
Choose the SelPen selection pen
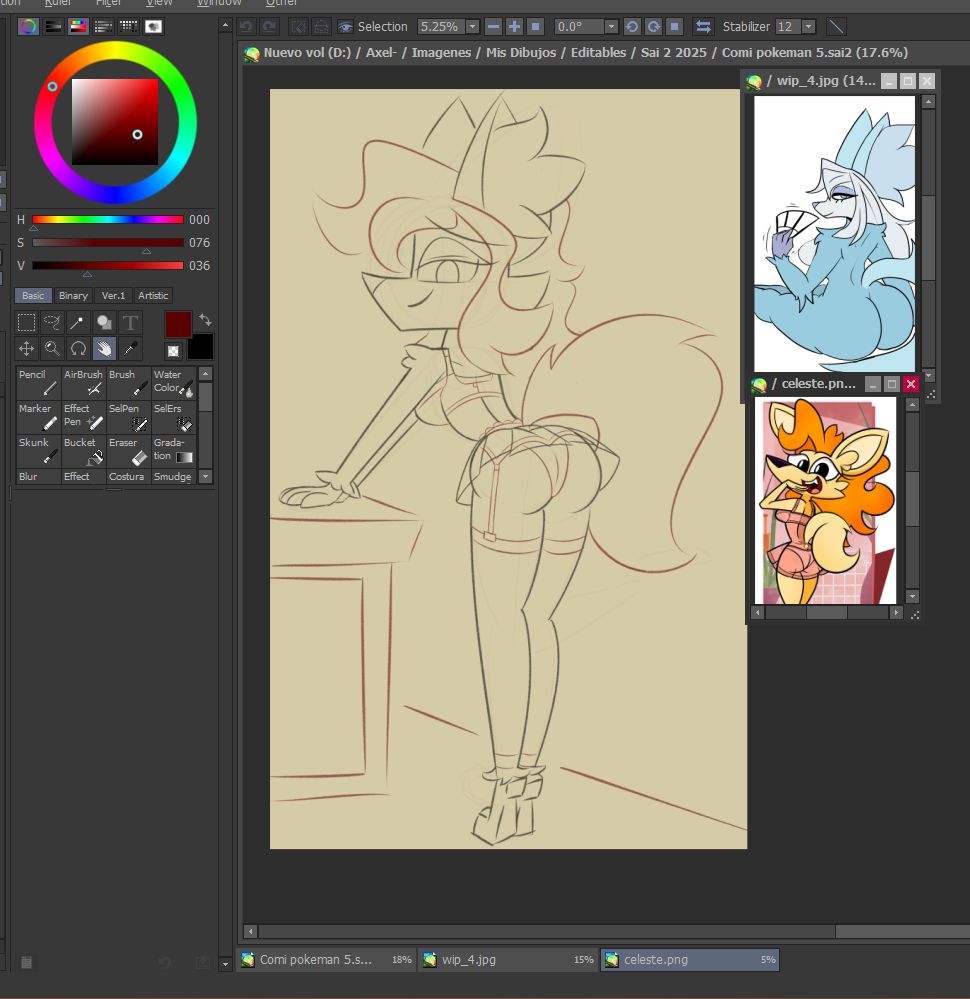(x=128, y=416)
